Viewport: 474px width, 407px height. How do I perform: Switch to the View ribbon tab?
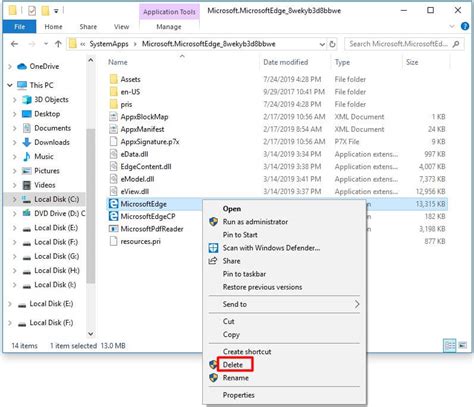121,27
